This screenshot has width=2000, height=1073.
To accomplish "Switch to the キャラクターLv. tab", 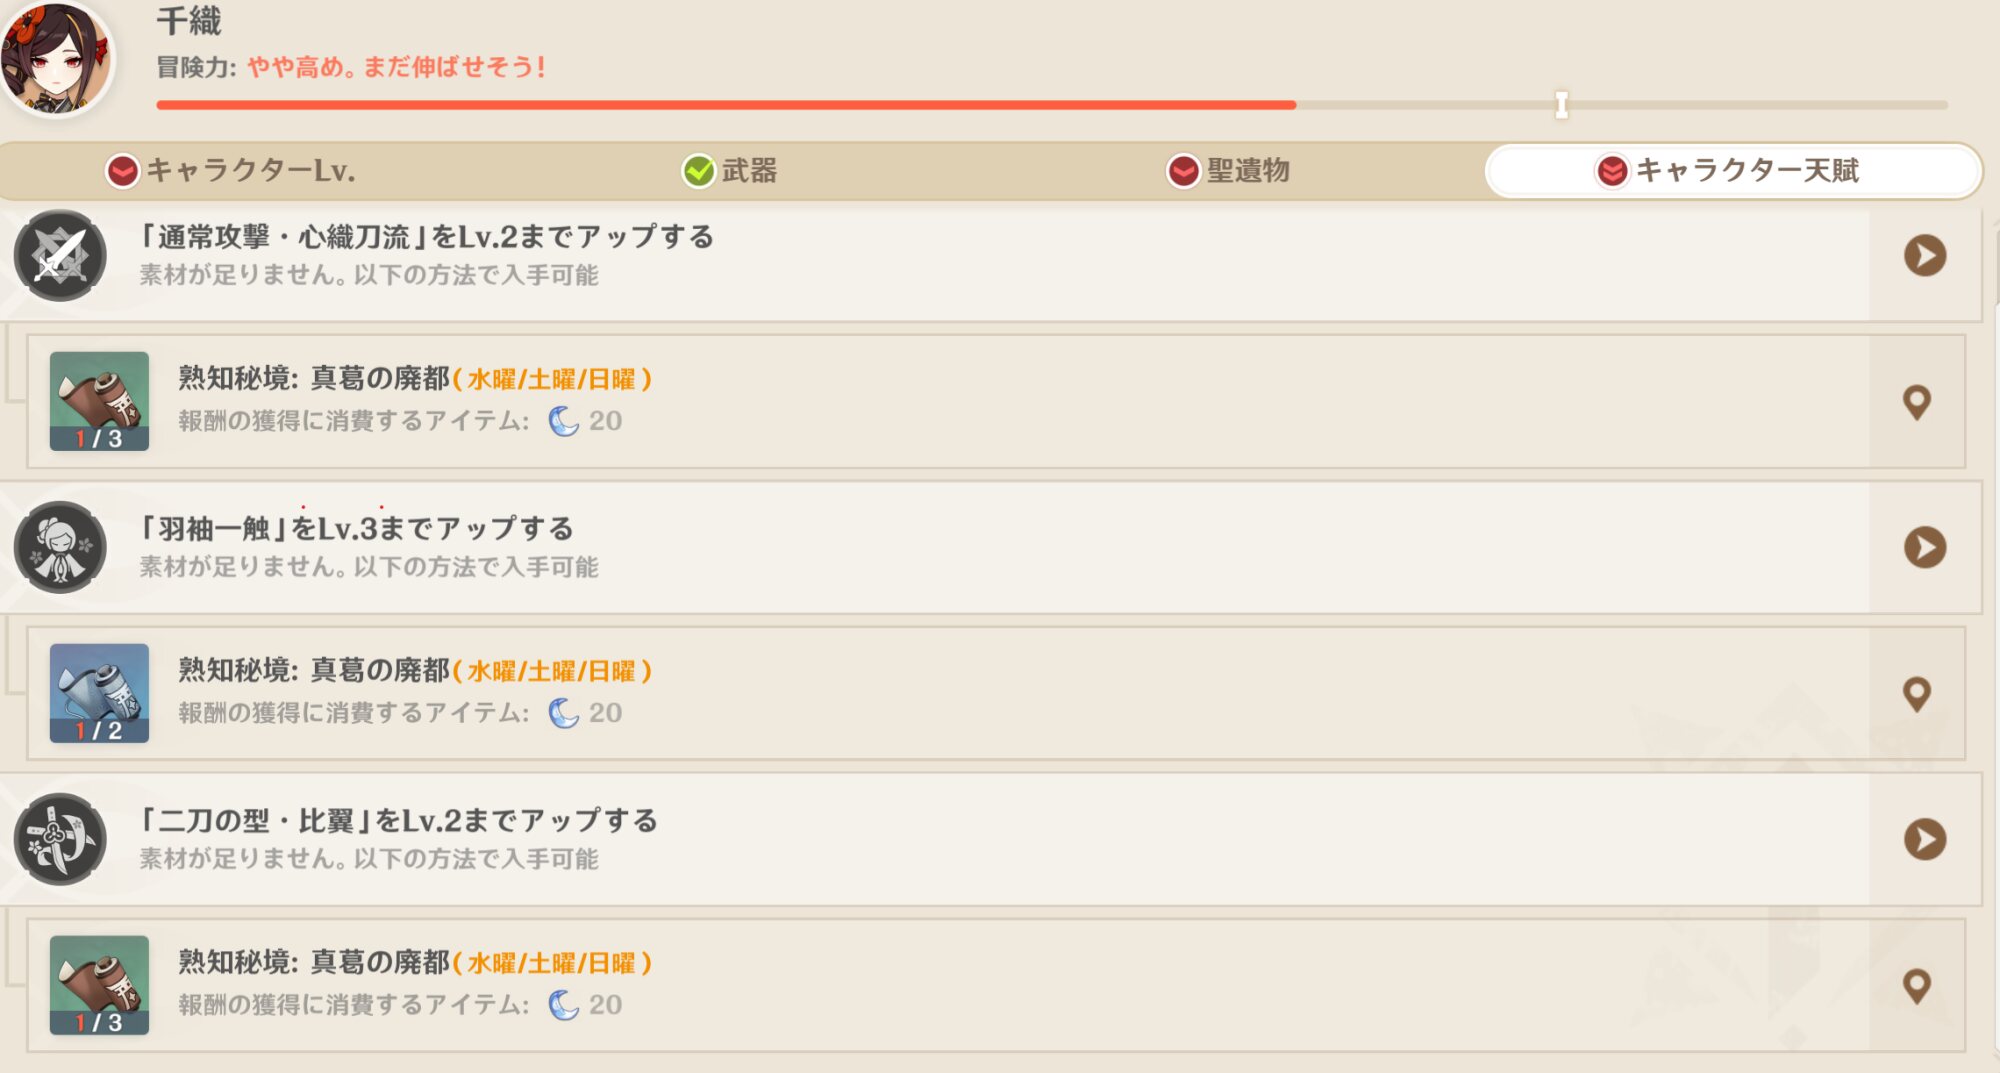I will [x=232, y=171].
